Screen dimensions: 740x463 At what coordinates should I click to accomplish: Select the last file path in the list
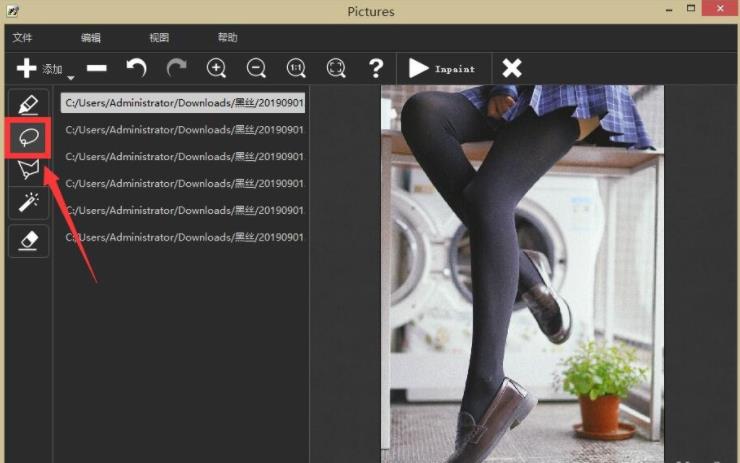click(184, 237)
